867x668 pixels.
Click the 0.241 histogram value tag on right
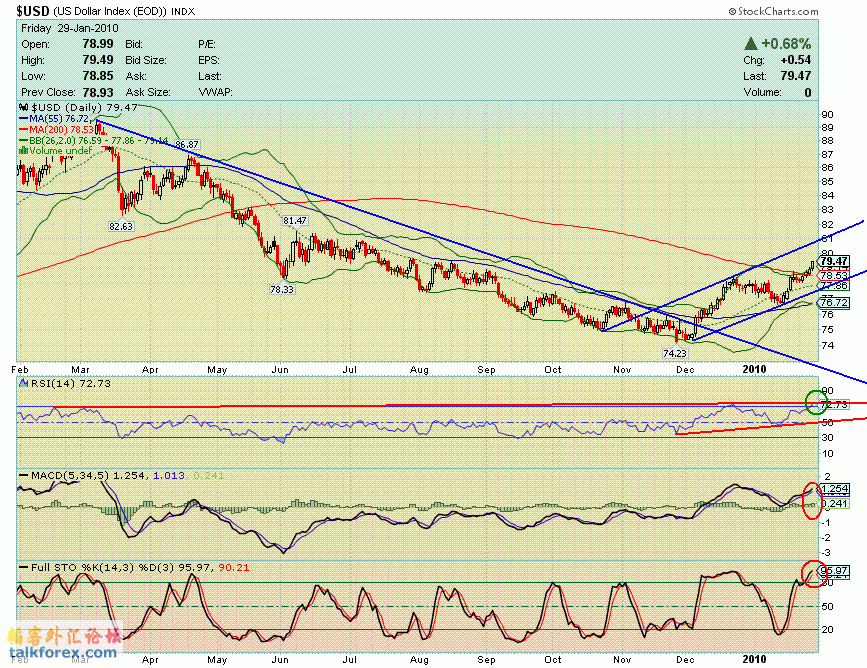pyautogui.click(x=835, y=503)
